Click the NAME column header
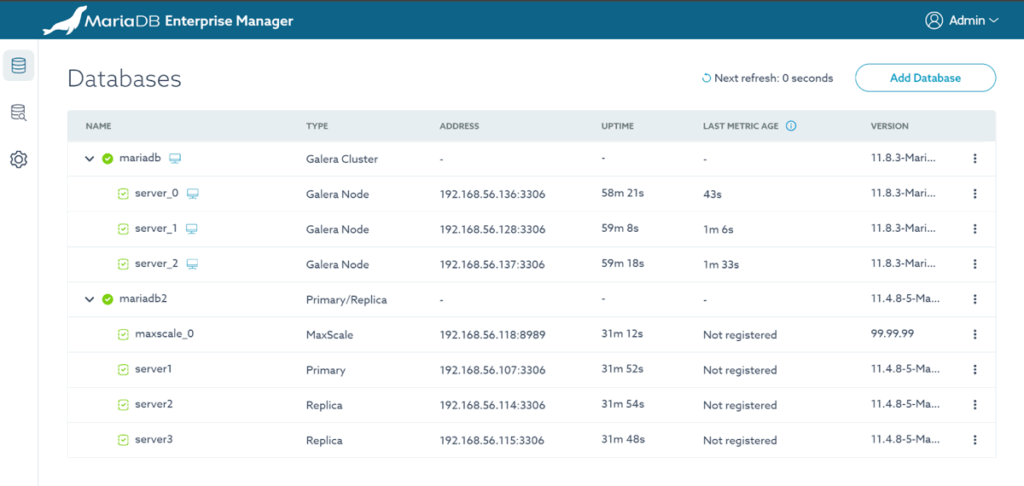Image resolution: width=1024 pixels, height=486 pixels. 99,126
